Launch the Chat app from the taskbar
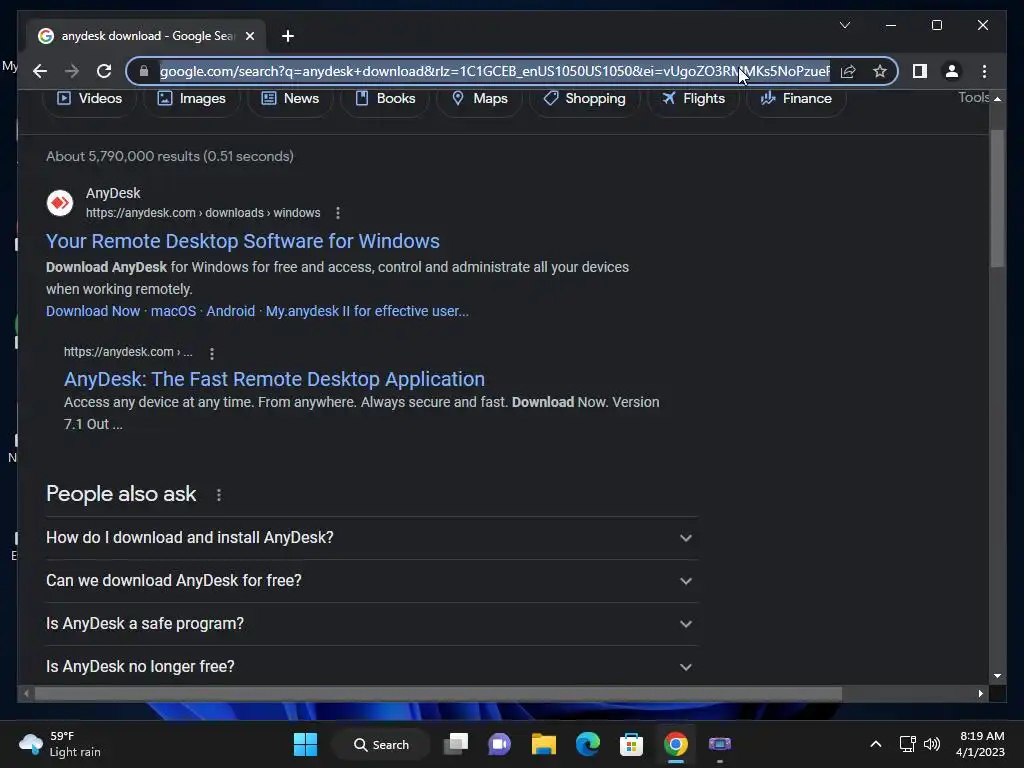The width and height of the screenshot is (1024, 768). point(500,744)
